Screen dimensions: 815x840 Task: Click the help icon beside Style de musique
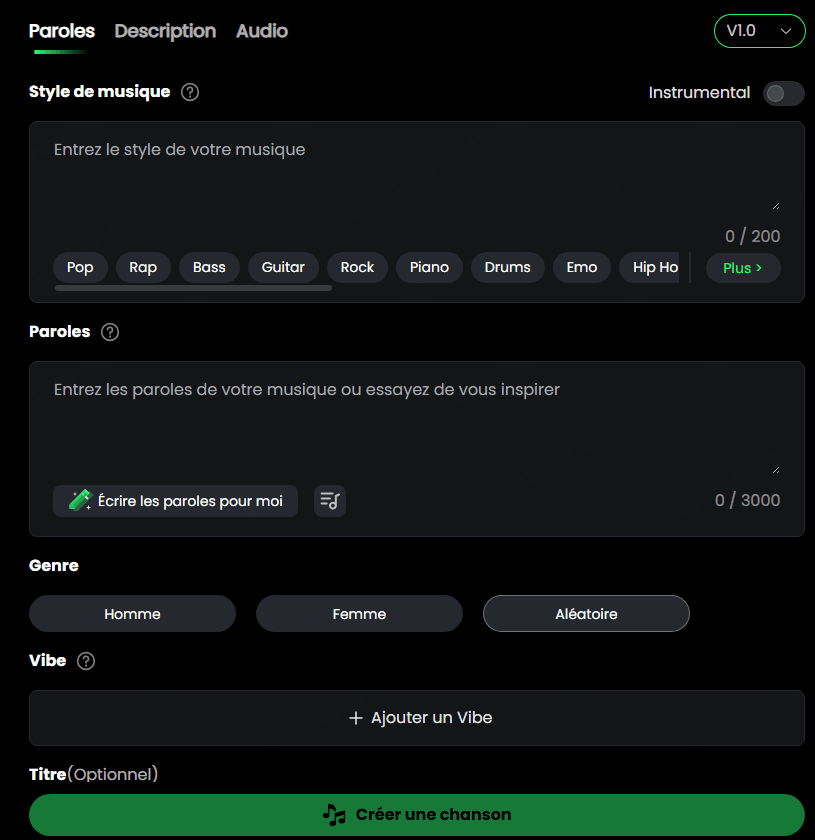190,92
